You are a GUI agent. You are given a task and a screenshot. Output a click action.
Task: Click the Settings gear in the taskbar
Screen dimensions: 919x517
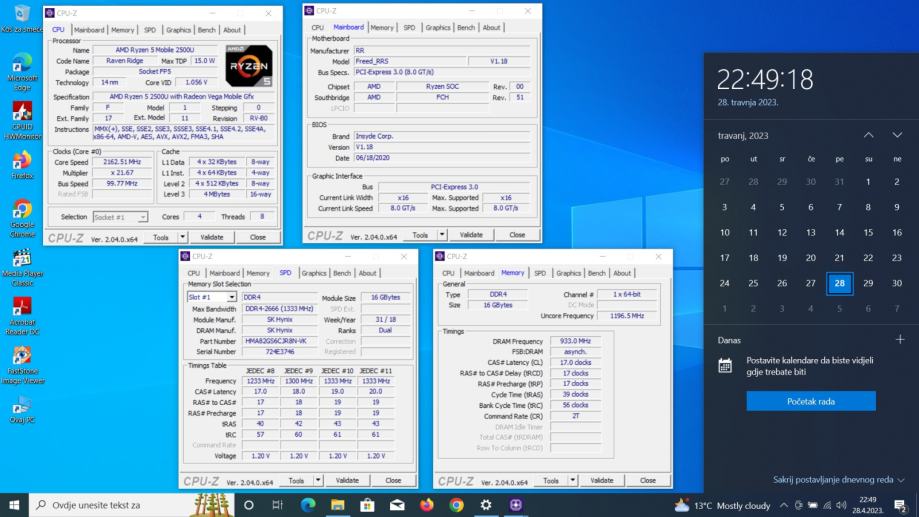click(486, 505)
